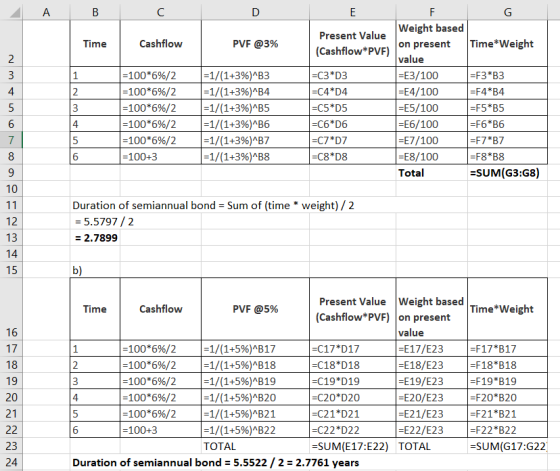
Task: Click the 'b)' label cell
Action: click(x=95, y=270)
